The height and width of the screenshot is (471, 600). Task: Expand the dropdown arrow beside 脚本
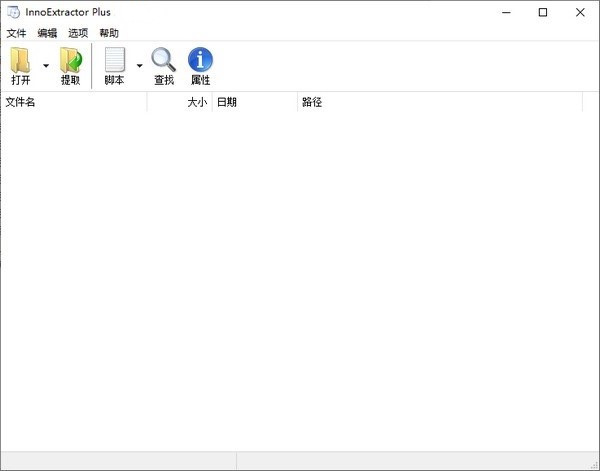(140, 66)
